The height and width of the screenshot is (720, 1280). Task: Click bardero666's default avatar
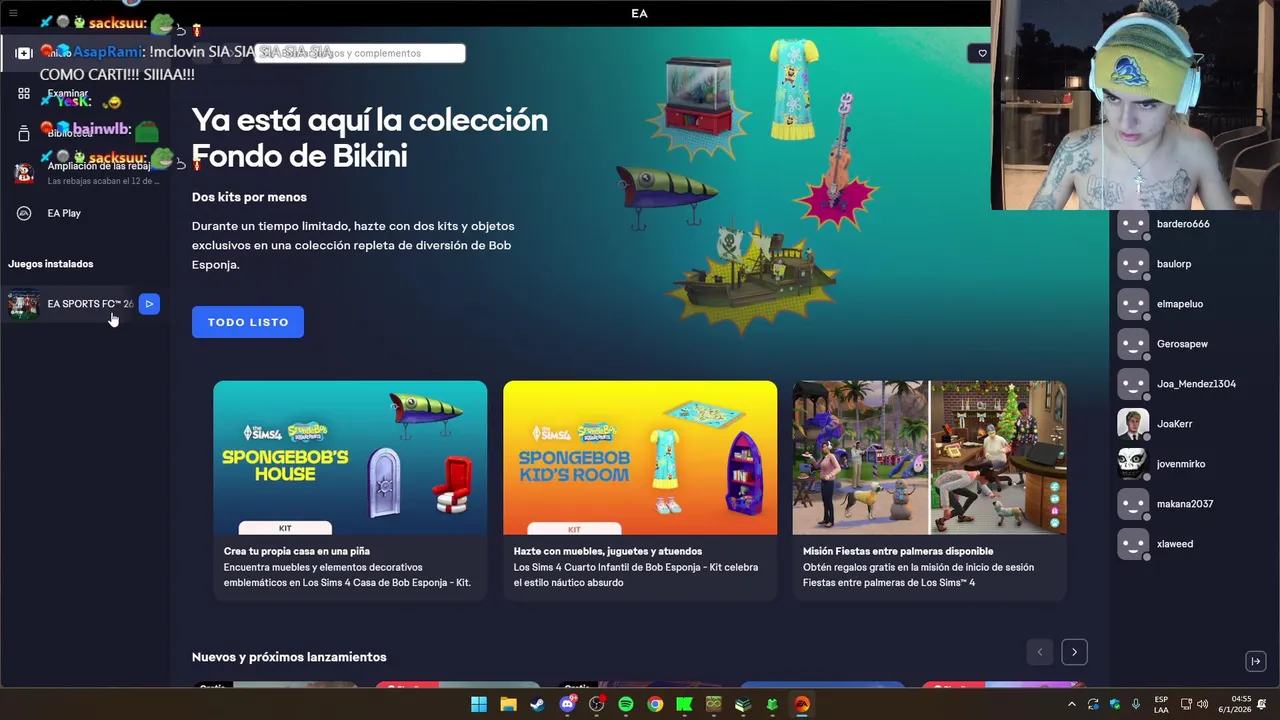coord(1133,224)
